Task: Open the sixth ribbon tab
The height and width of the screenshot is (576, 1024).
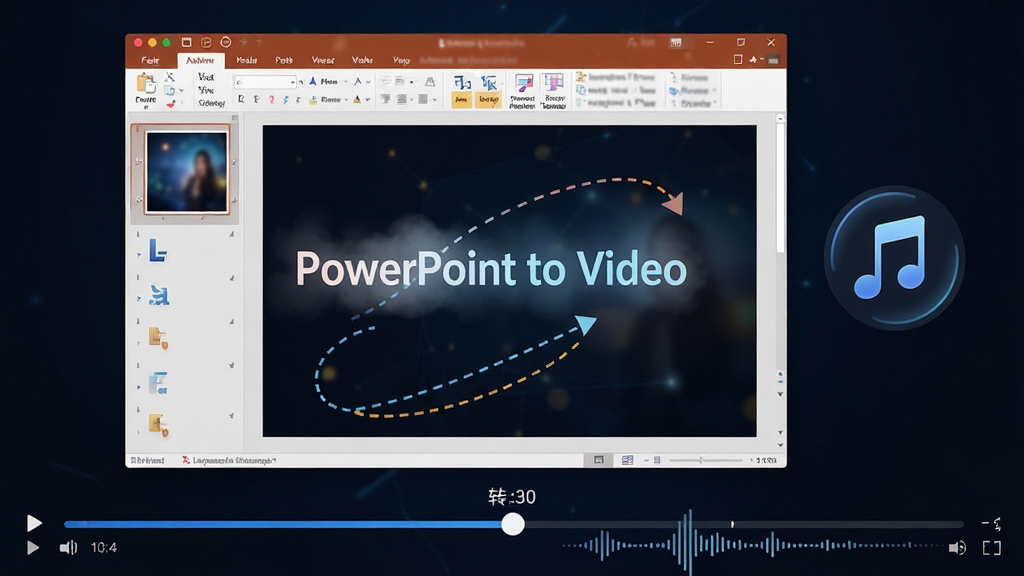Action: click(362, 60)
